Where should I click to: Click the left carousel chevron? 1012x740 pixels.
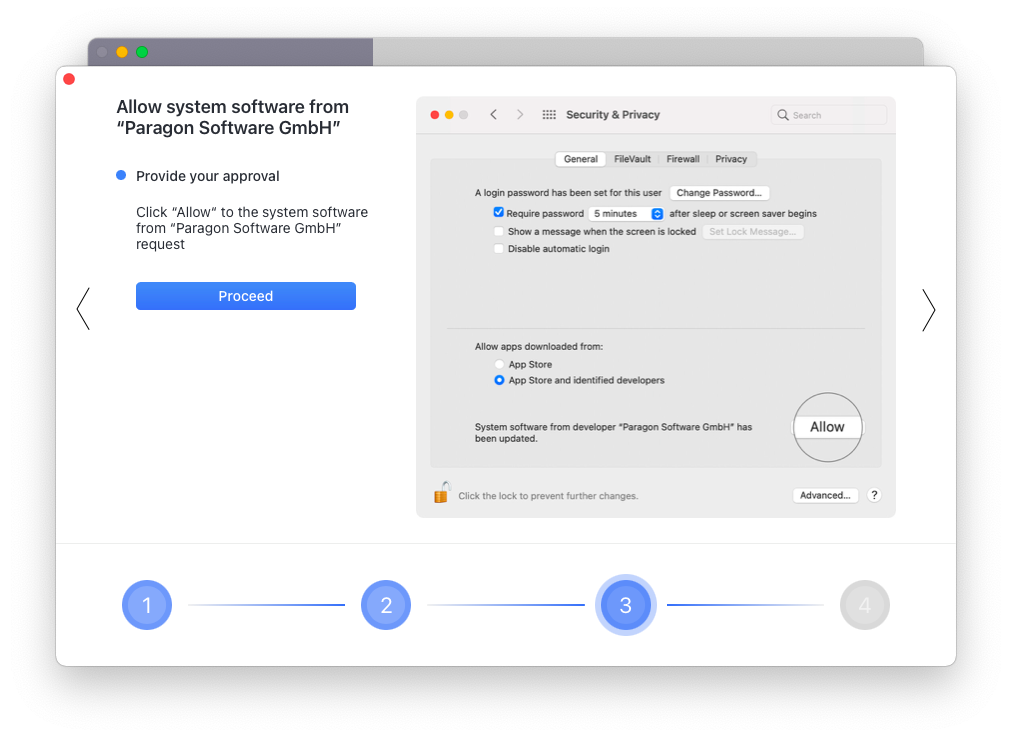pyautogui.click(x=83, y=308)
